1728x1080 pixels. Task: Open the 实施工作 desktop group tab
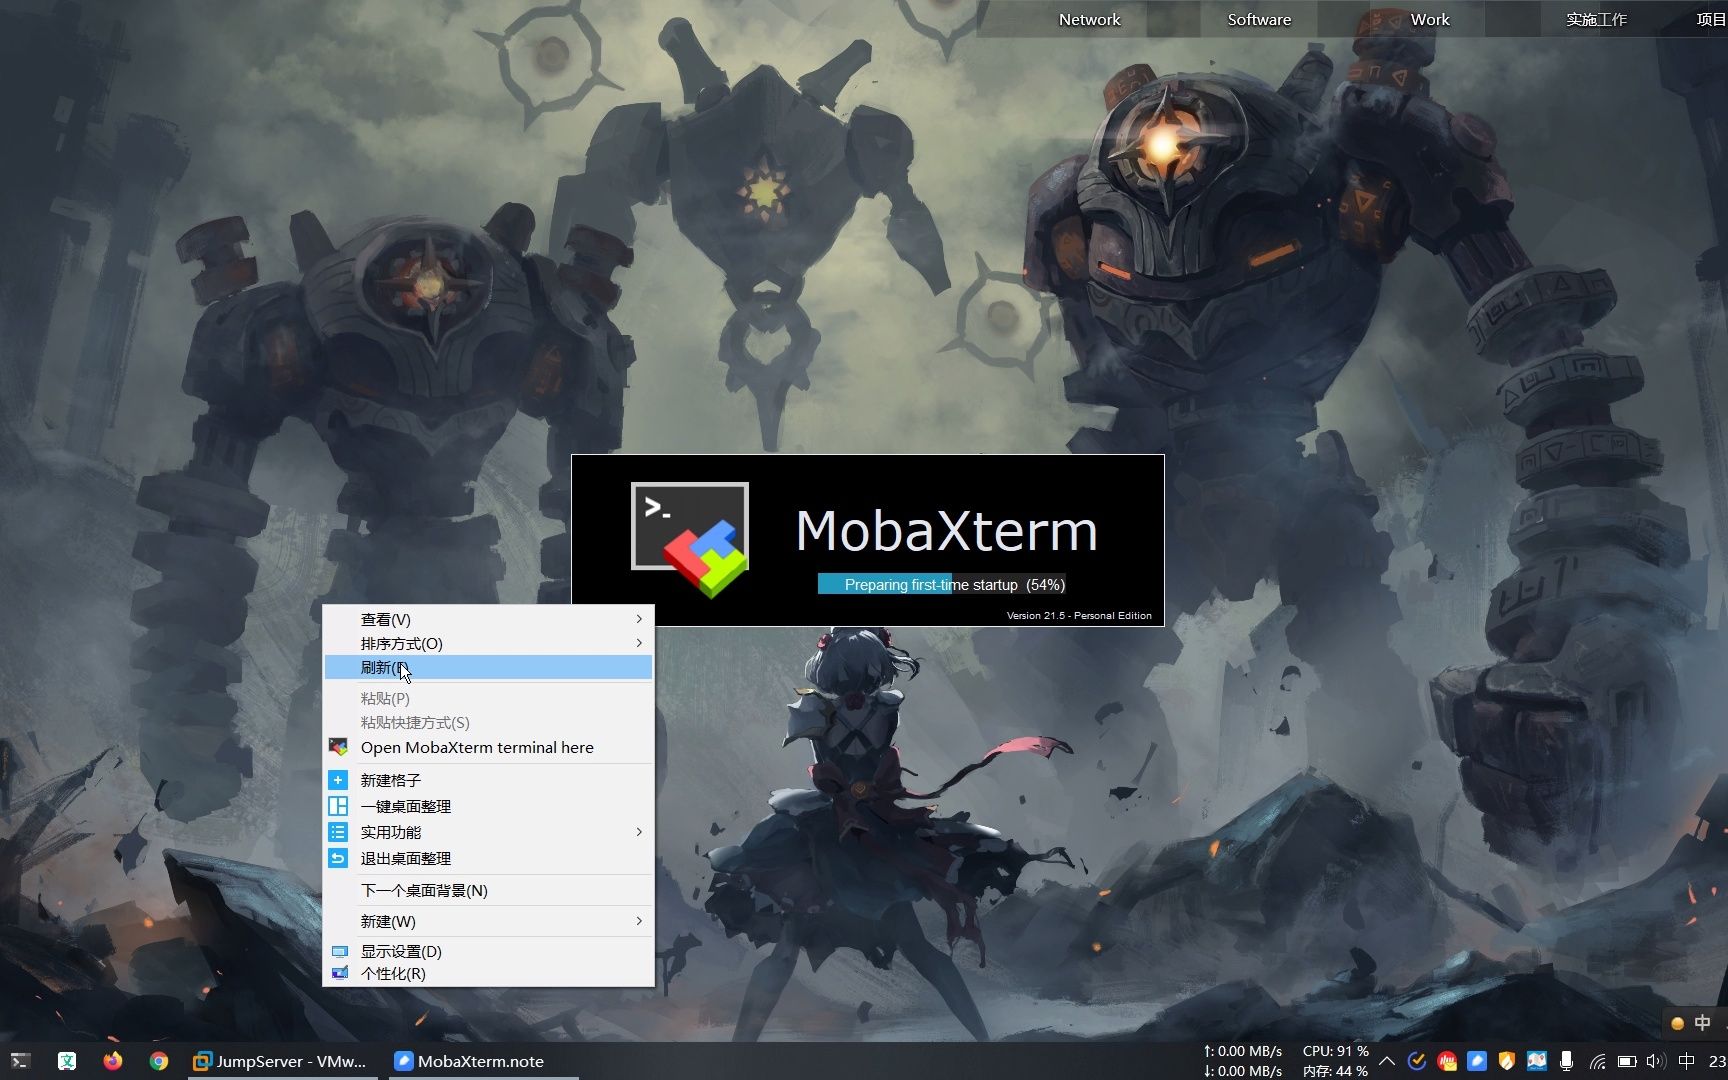(1597, 19)
